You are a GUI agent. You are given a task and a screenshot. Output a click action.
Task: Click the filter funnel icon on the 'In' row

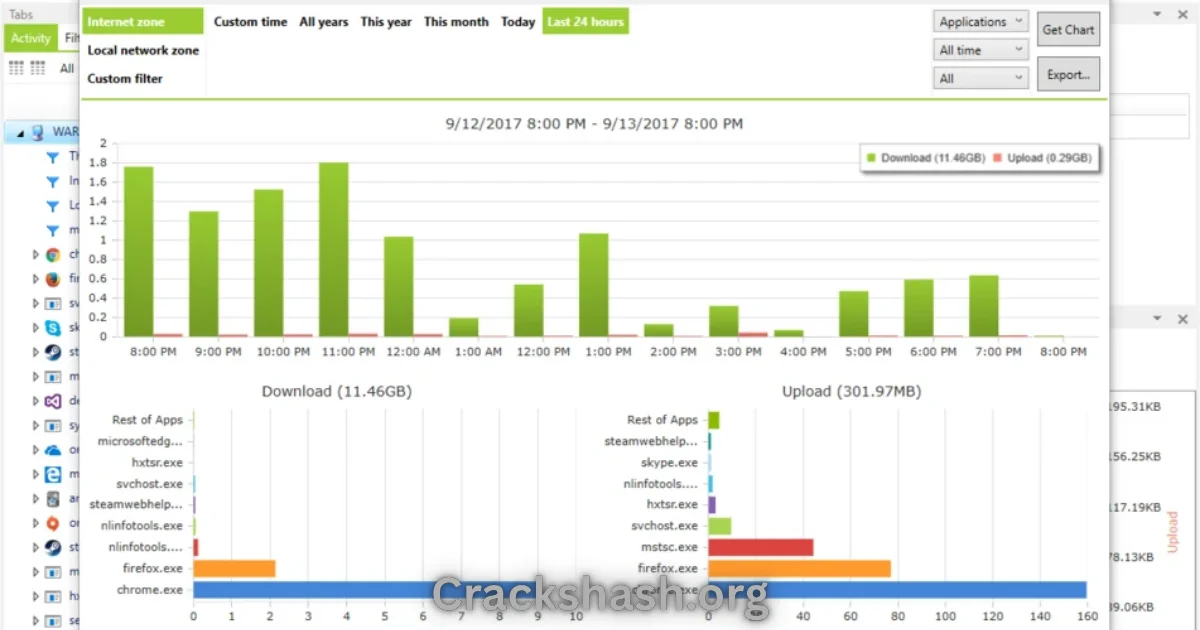pyautogui.click(x=53, y=182)
